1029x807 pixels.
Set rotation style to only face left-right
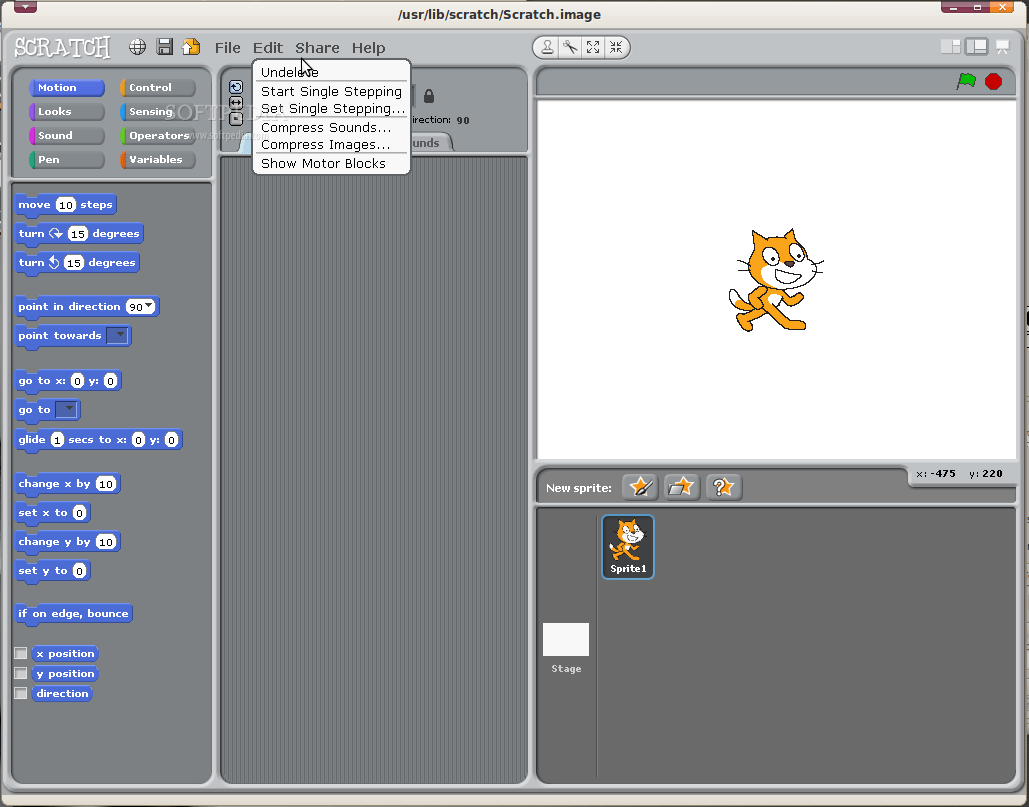(x=236, y=102)
